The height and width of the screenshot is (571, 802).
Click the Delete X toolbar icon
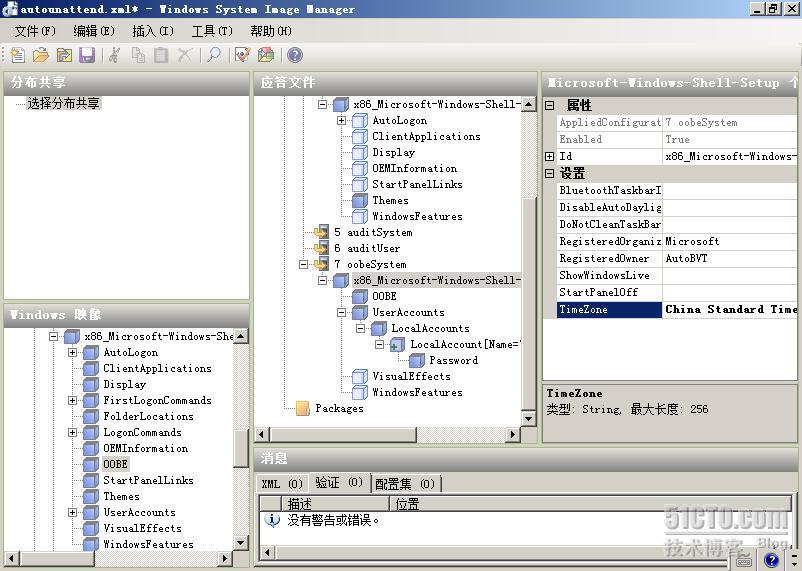[x=184, y=55]
